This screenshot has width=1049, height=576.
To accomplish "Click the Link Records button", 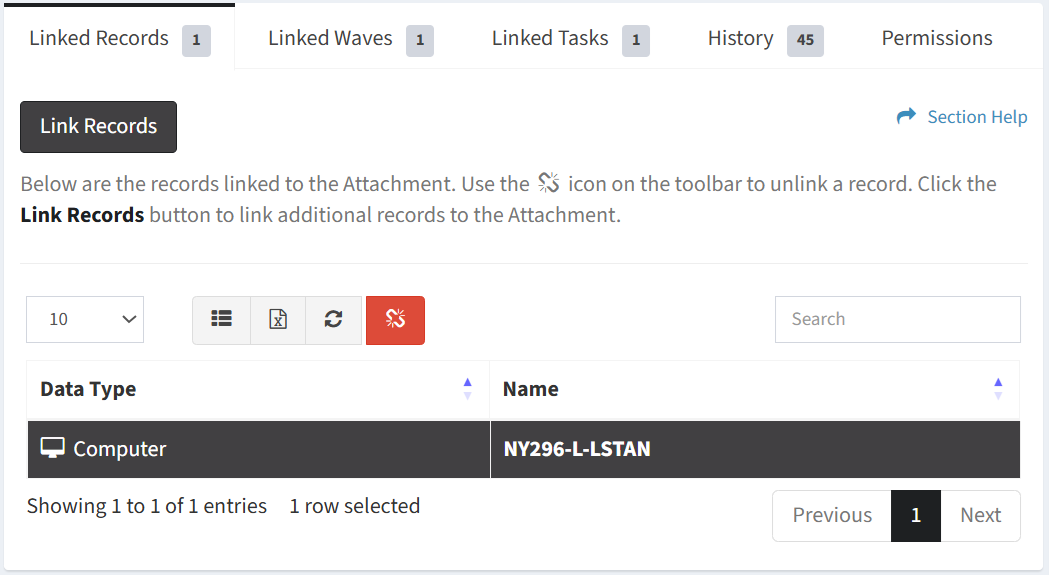I will click(98, 126).
